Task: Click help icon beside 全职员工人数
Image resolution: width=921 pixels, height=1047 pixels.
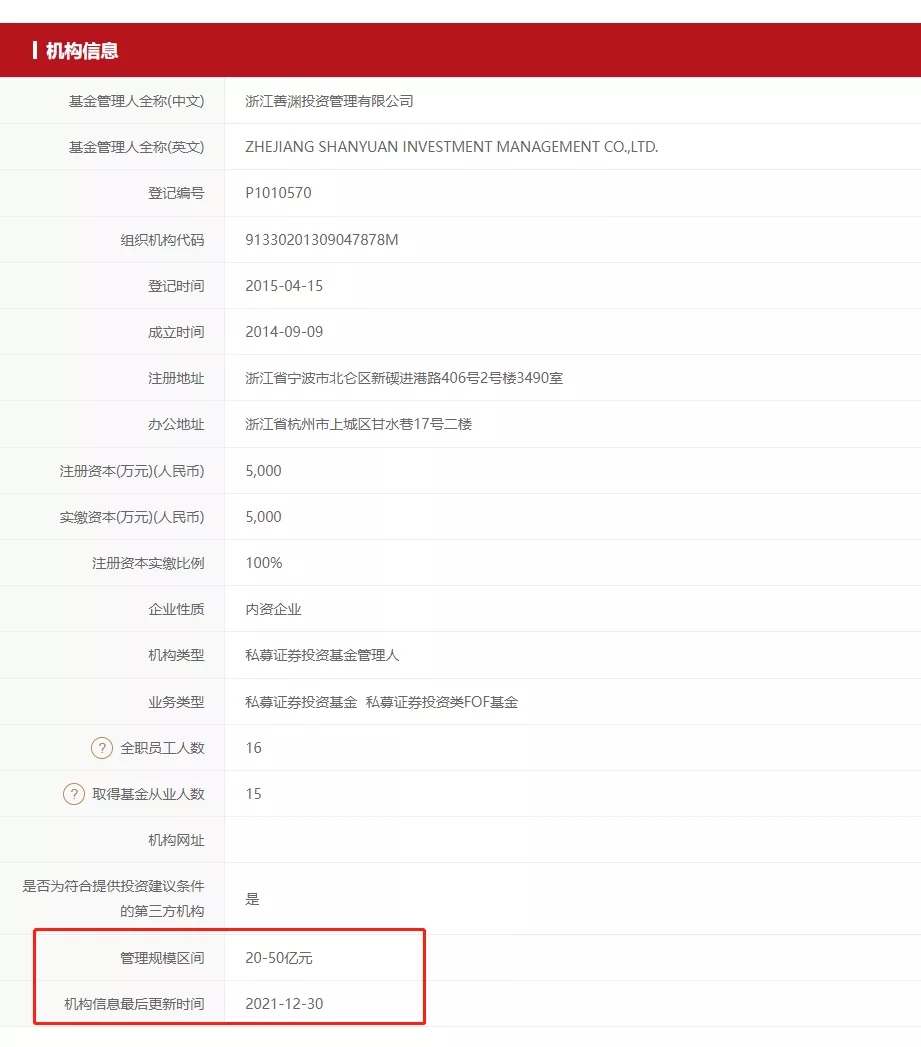Action: (102, 748)
